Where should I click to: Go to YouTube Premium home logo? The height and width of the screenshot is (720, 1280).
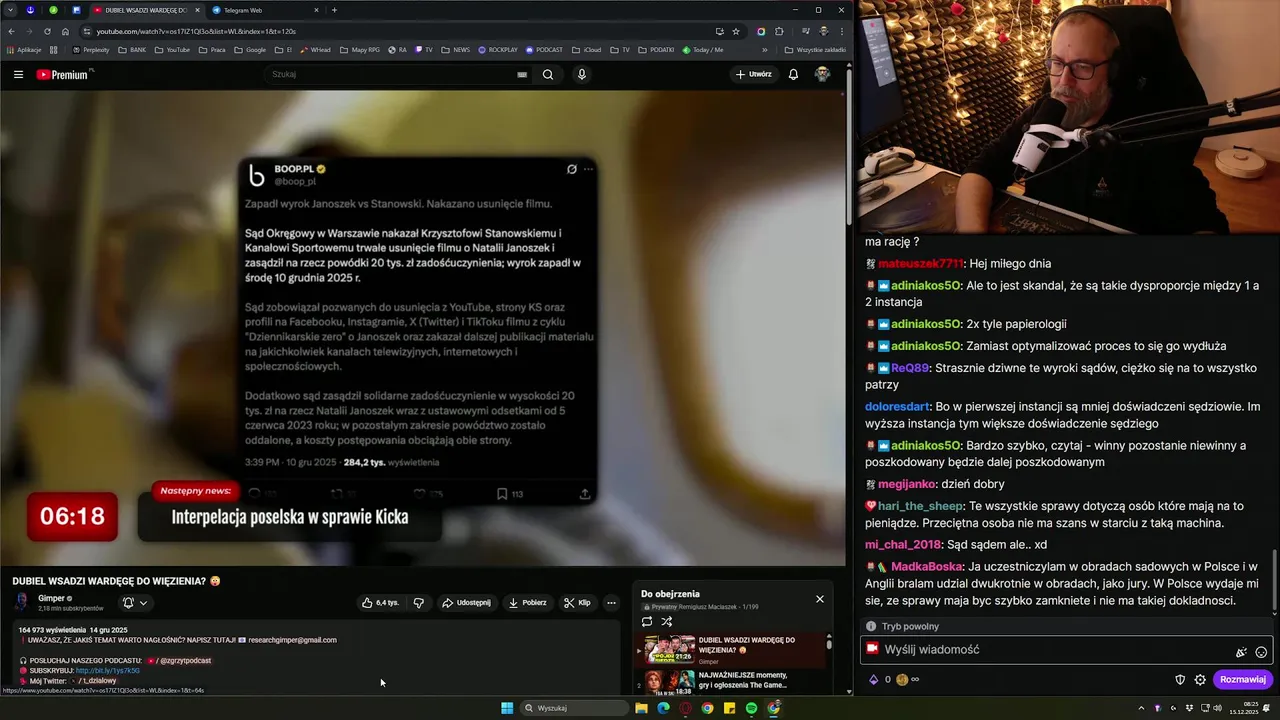pos(64,74)
